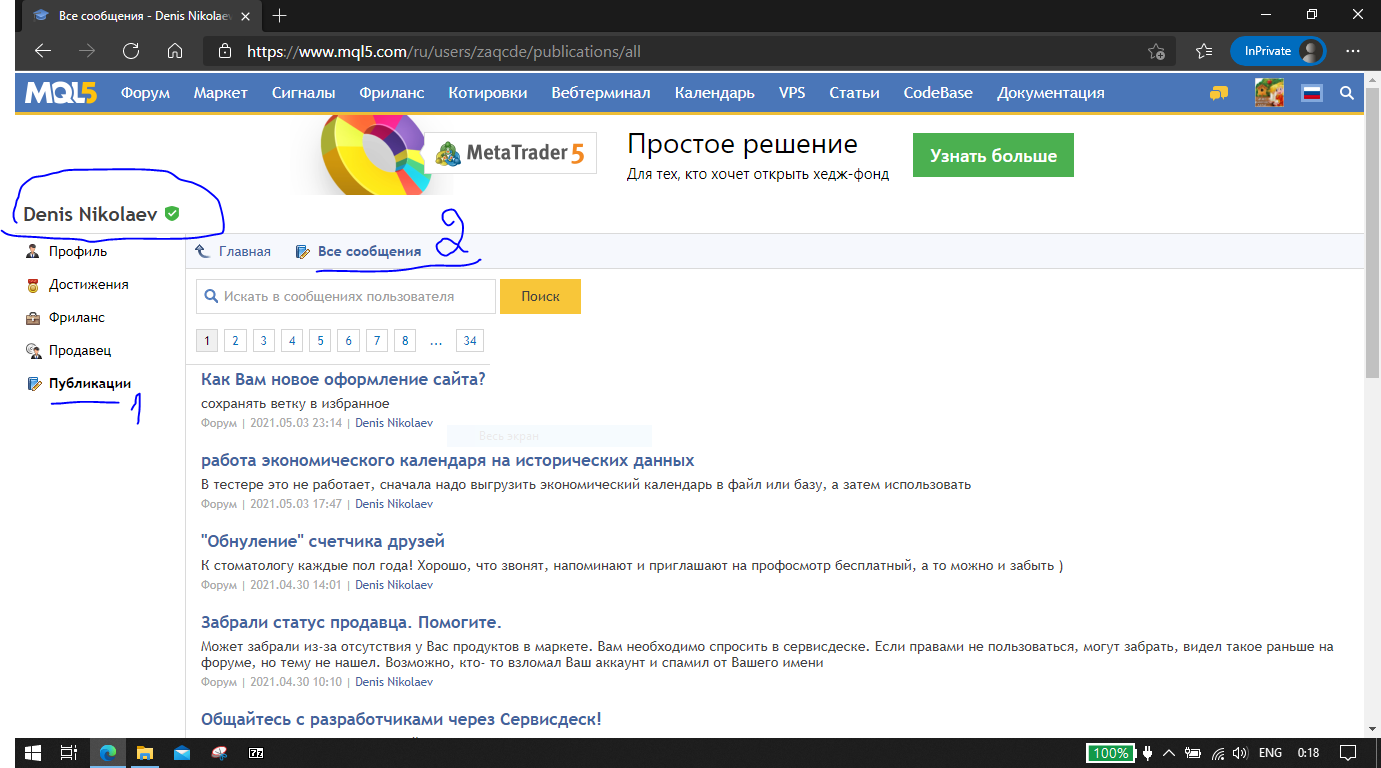The width and height of the screenshot is (1381, 768).
Task: Open post Как Вам новое оформление сайта?
Action: (x=343, y=380)
